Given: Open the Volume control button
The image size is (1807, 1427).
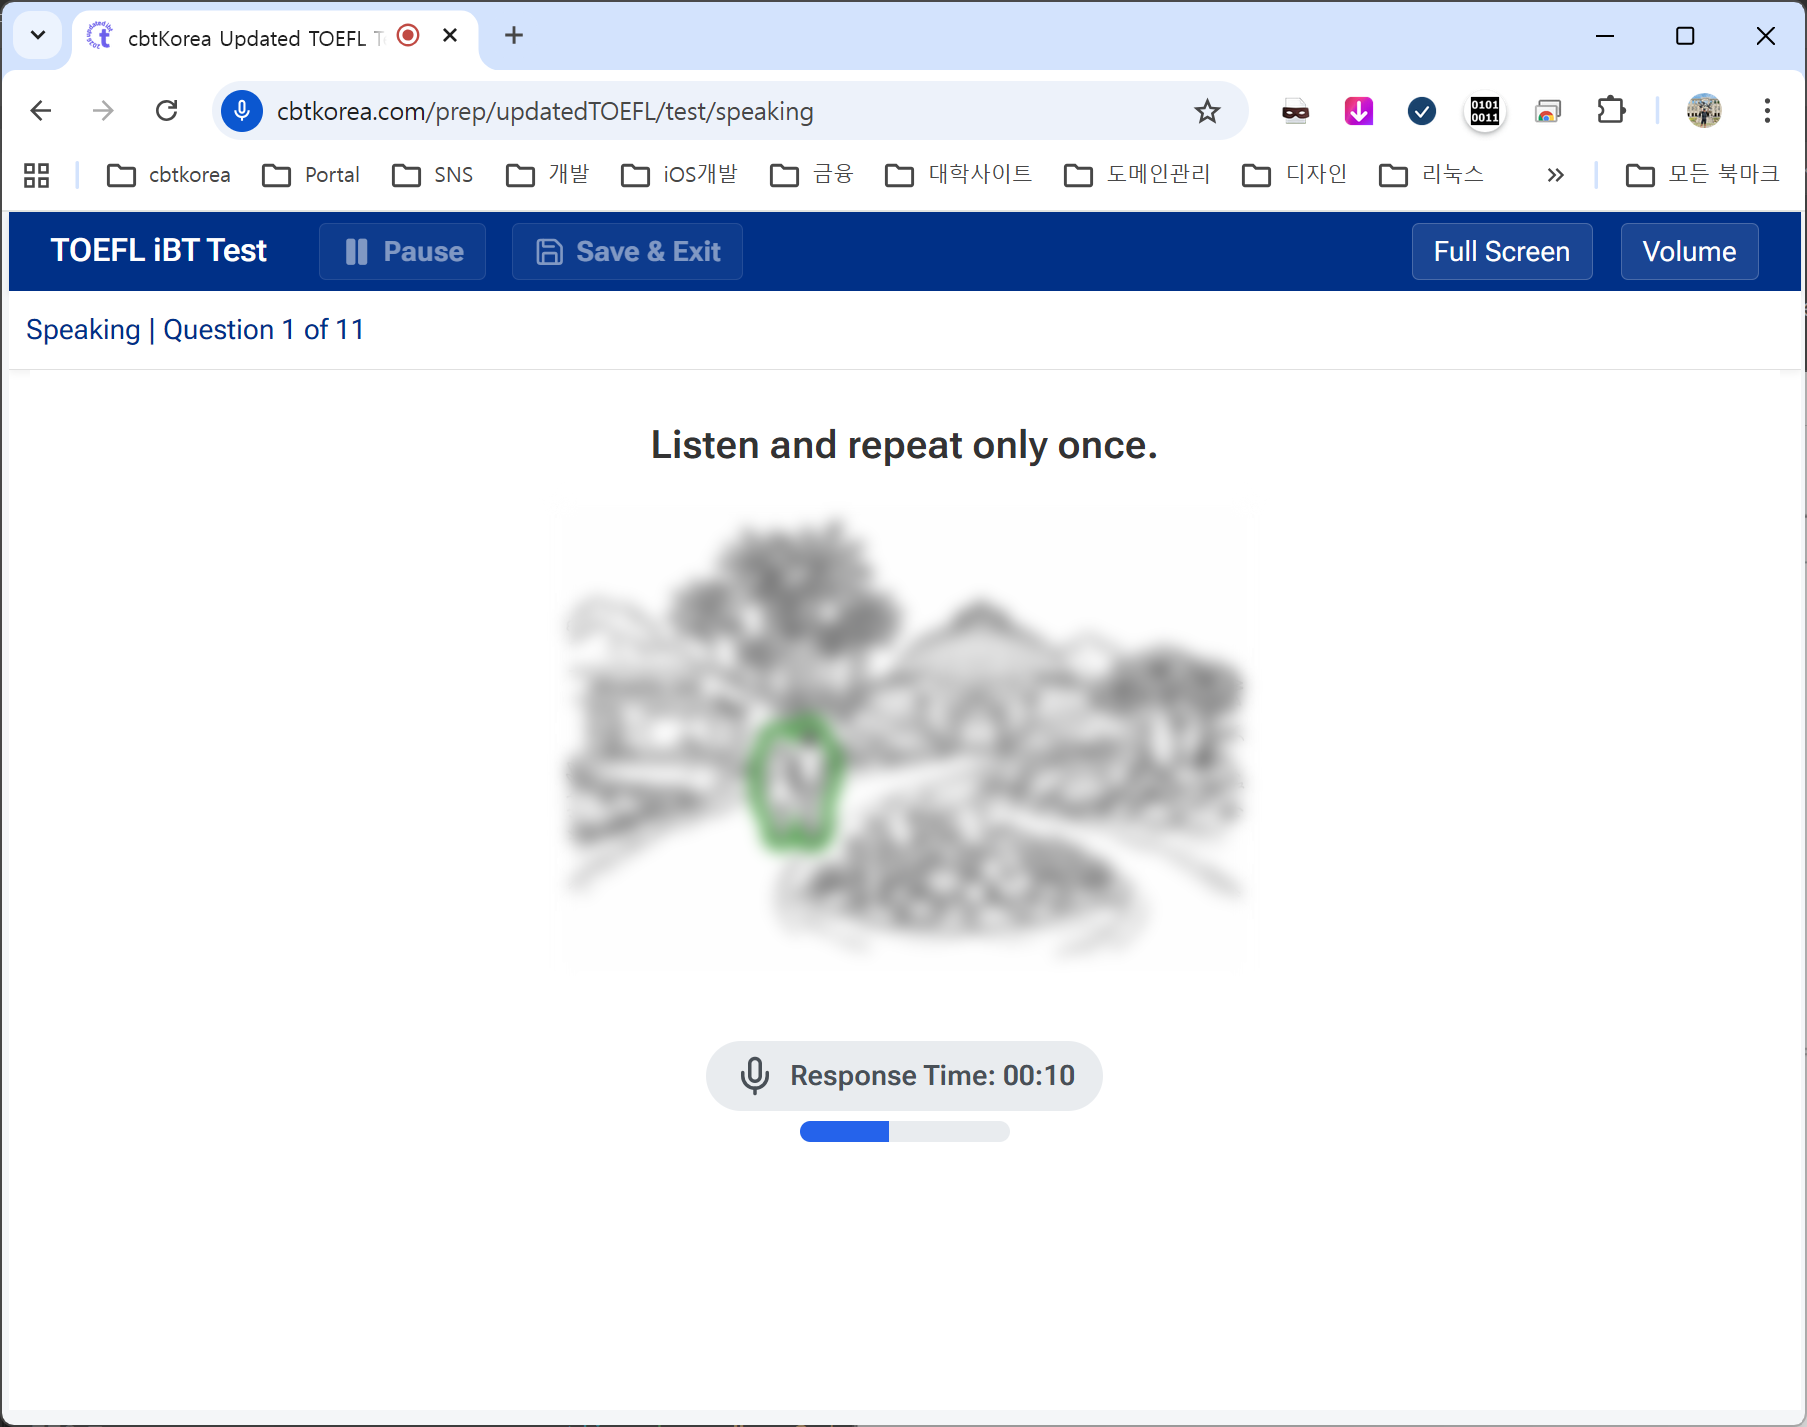Looking at the screenshot, I should [x=1689, y=251].
